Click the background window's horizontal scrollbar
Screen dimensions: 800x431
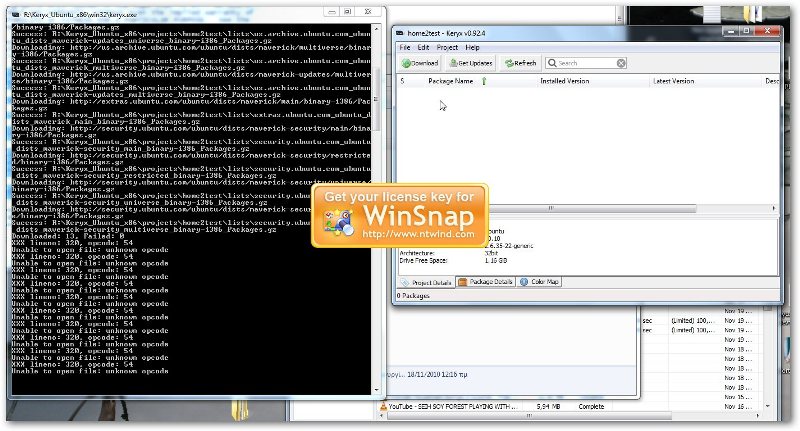pos(529,416)
